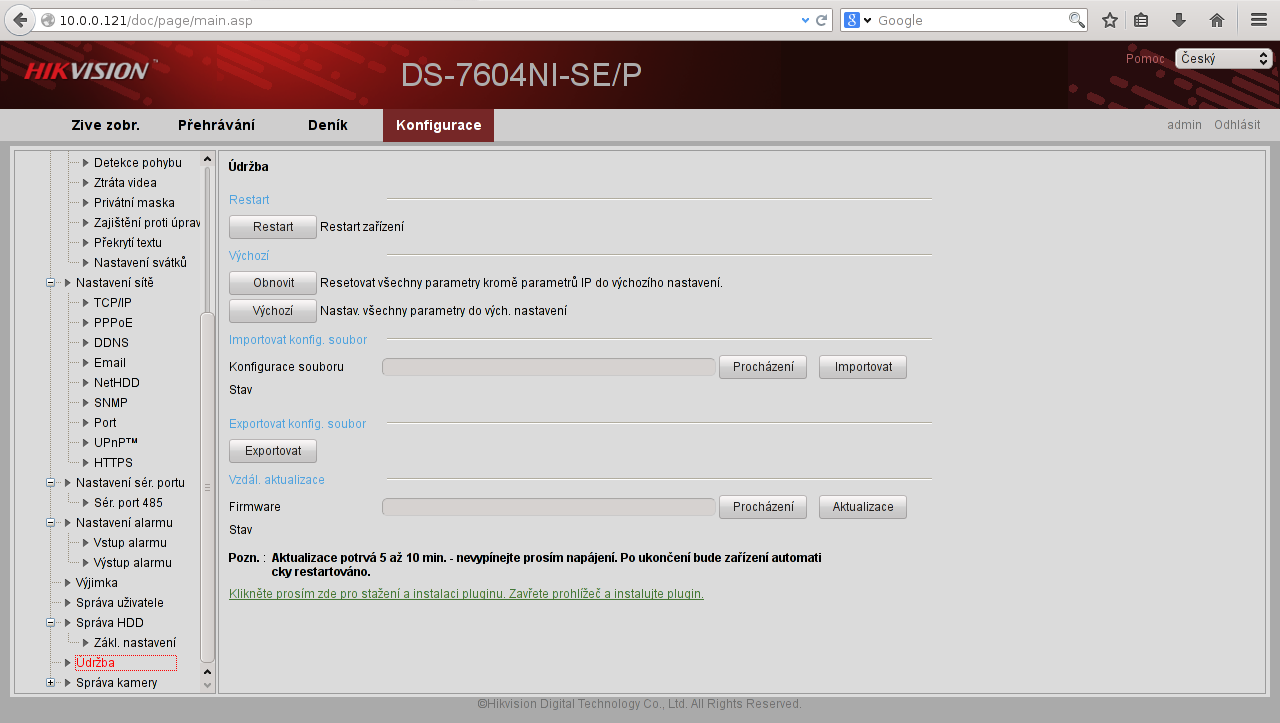Viewport: 1280px width, 723px height.
Task: Open the Český language dropdown
Action: [1224, 59]
